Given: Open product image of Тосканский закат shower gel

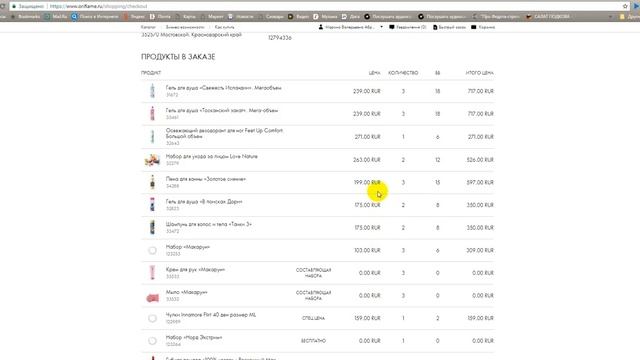Looking at the screenshot, I should [152, 113].
